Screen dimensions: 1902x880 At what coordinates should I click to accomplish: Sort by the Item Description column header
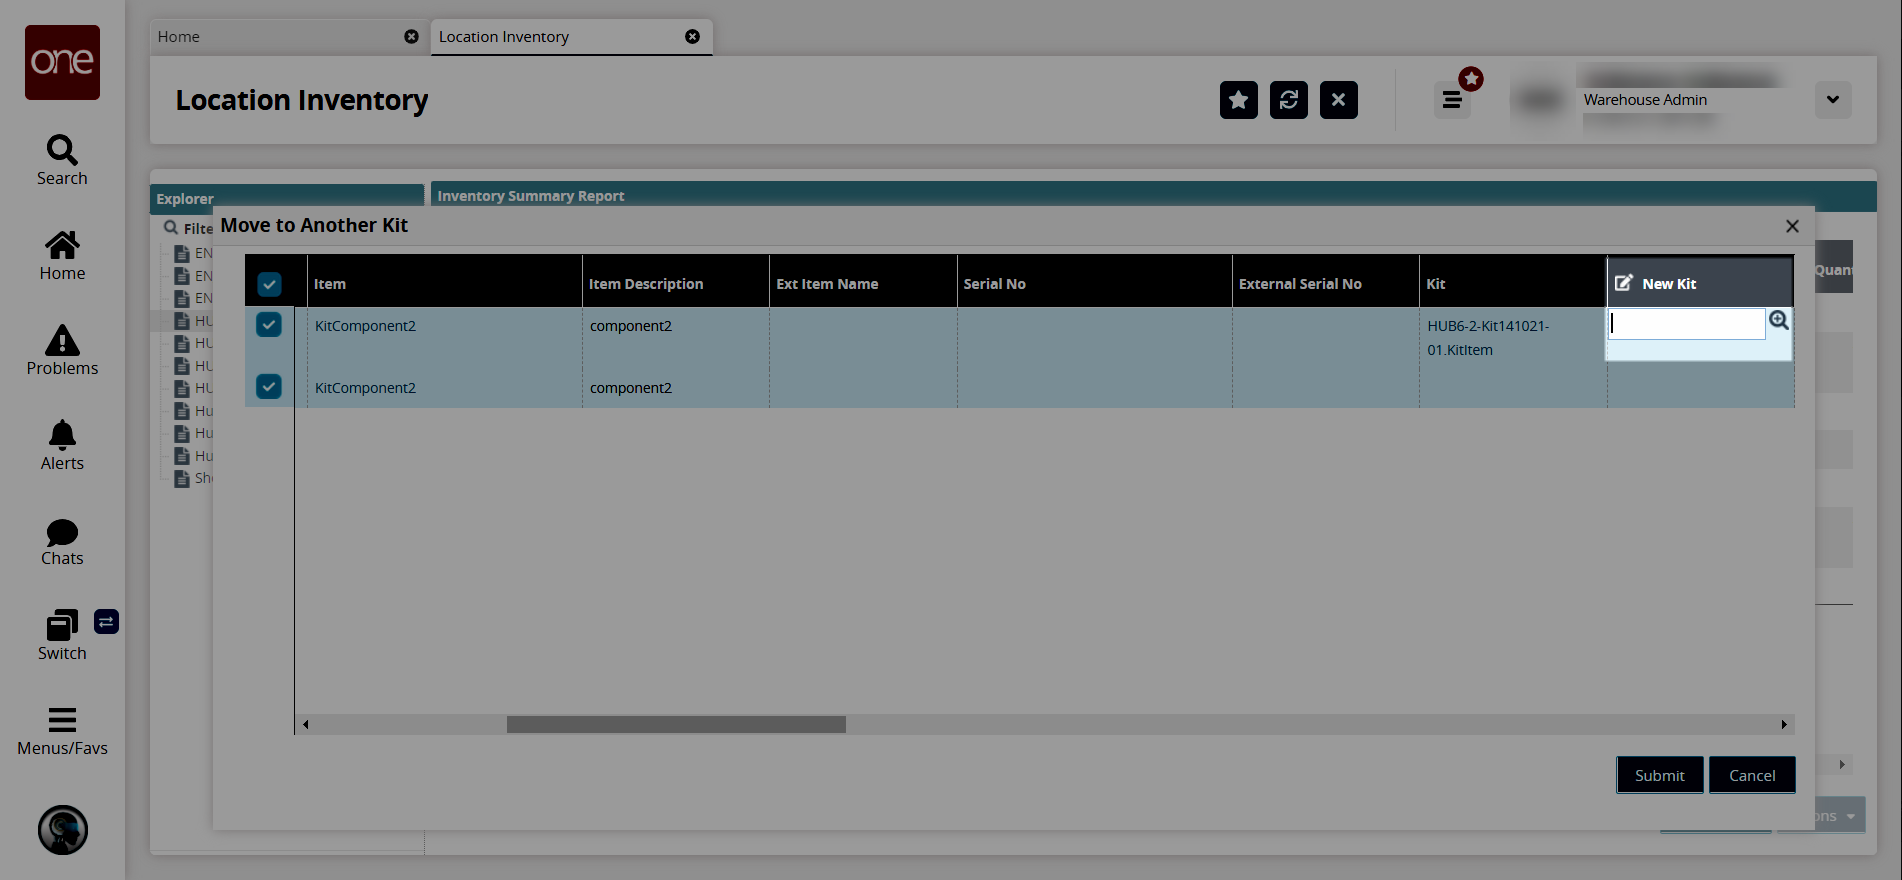[676, 284]
